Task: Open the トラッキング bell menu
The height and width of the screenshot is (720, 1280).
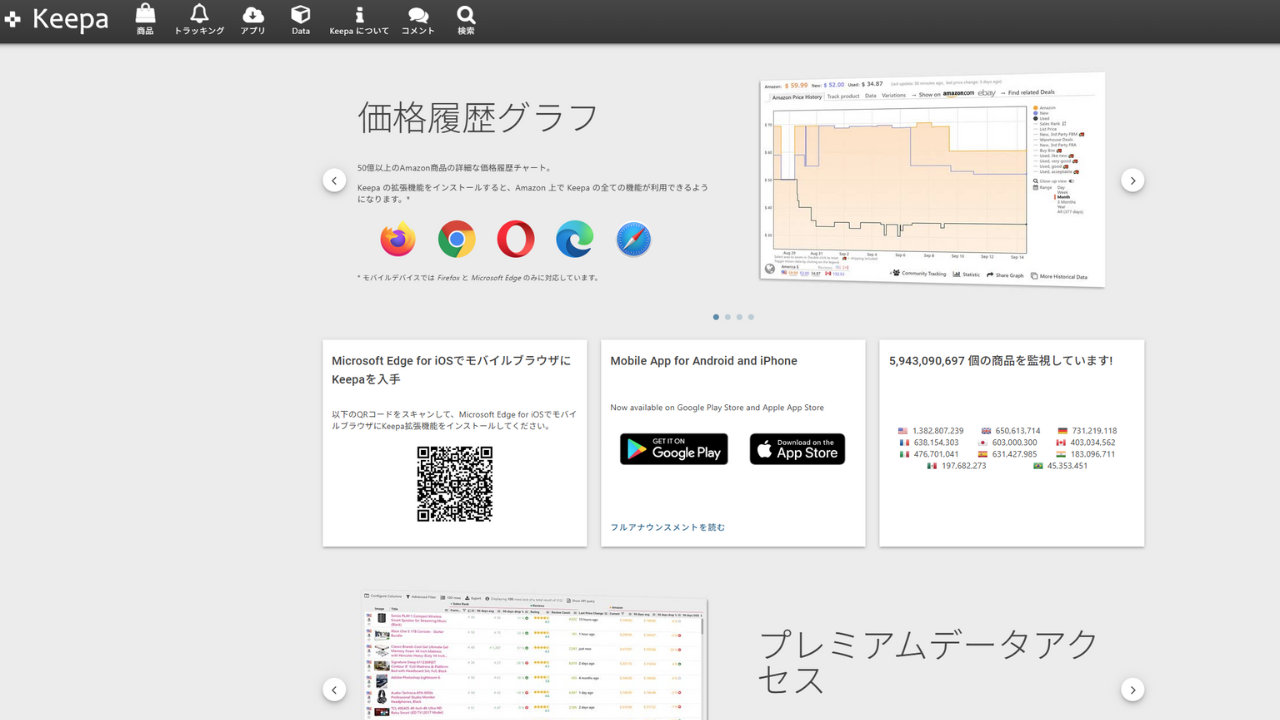Action: click(x=199, y=20)
